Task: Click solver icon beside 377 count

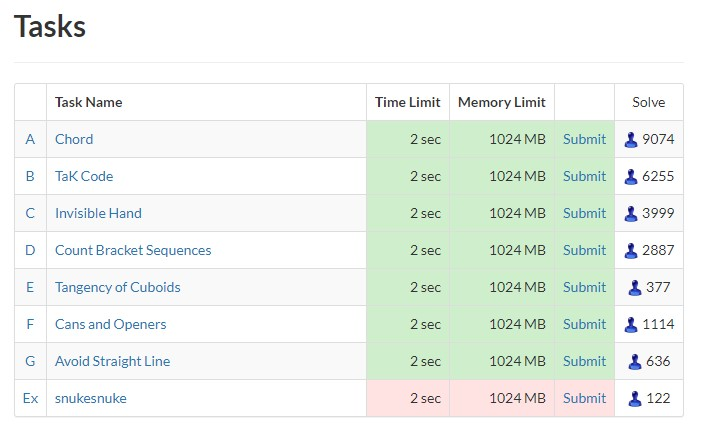Action: tap(635, 288)
